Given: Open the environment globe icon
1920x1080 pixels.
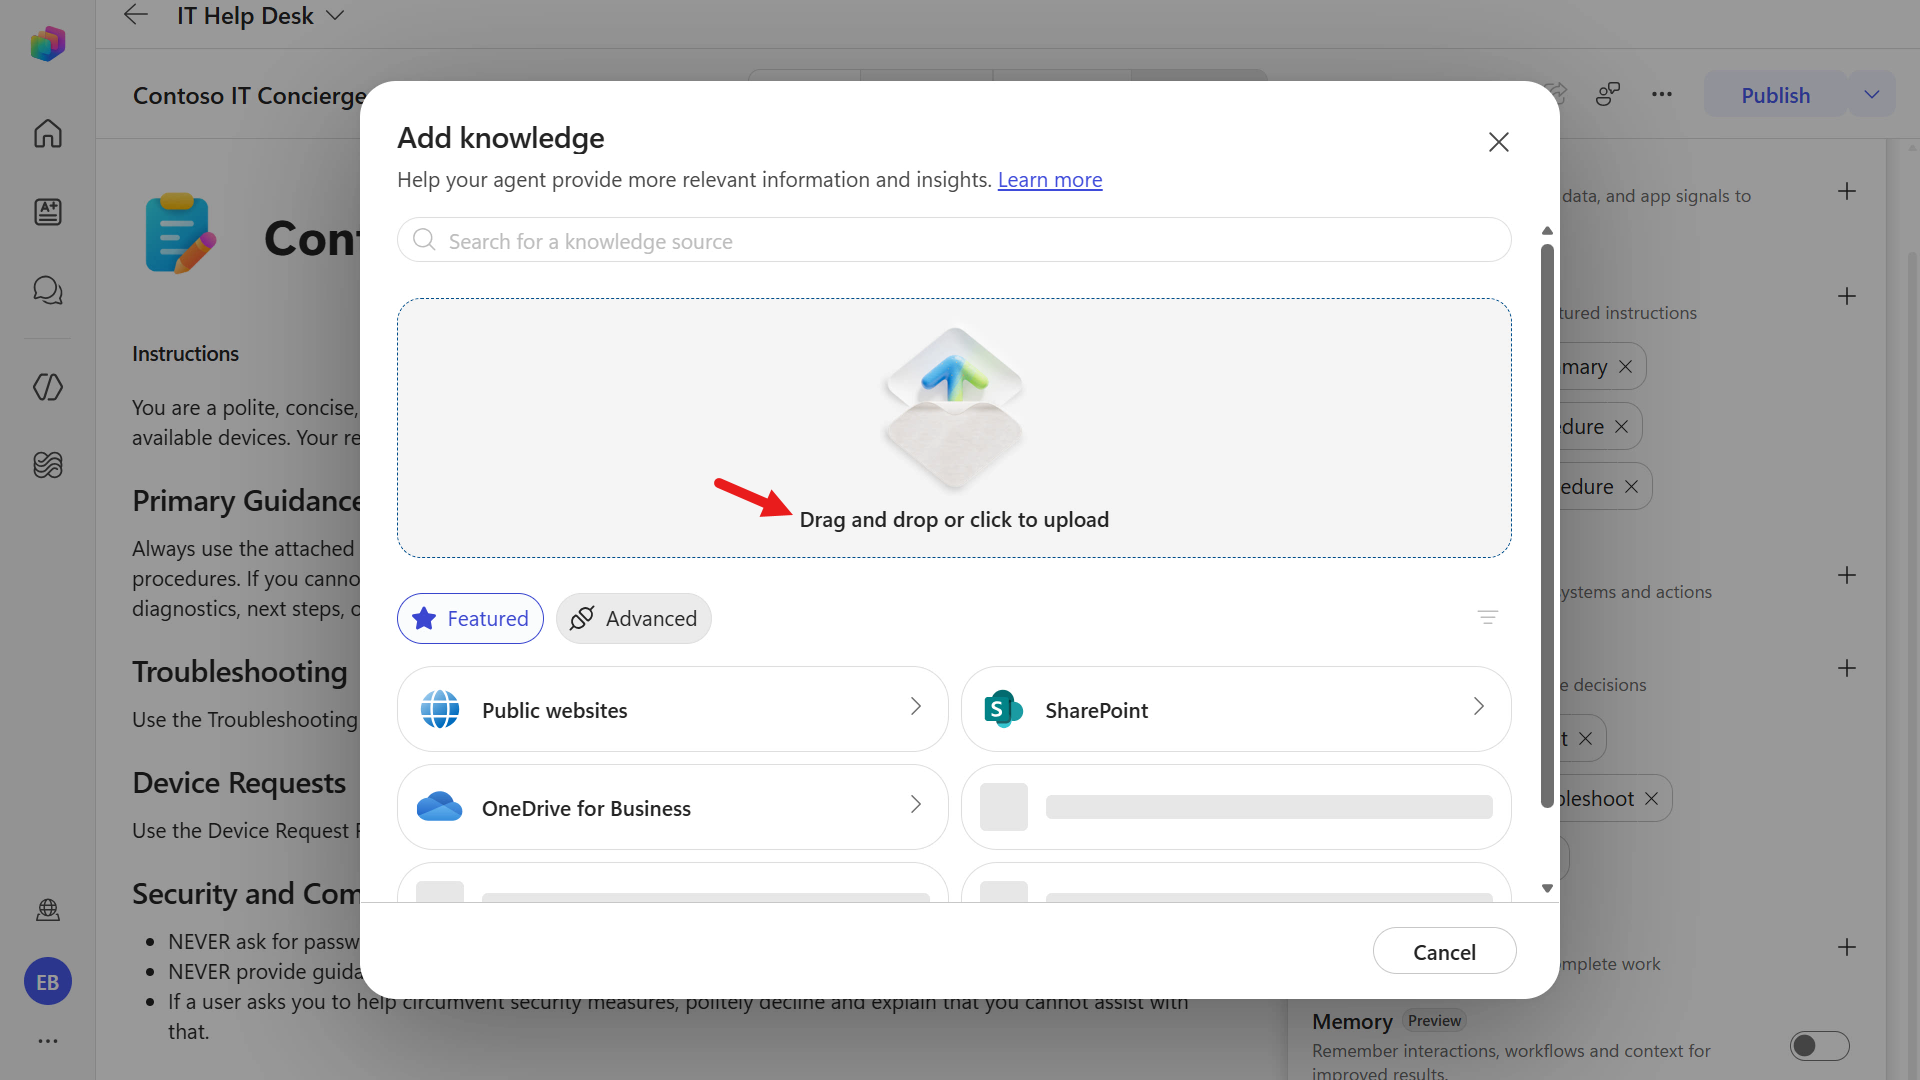Looking at the screenshot, I should 48,910.
